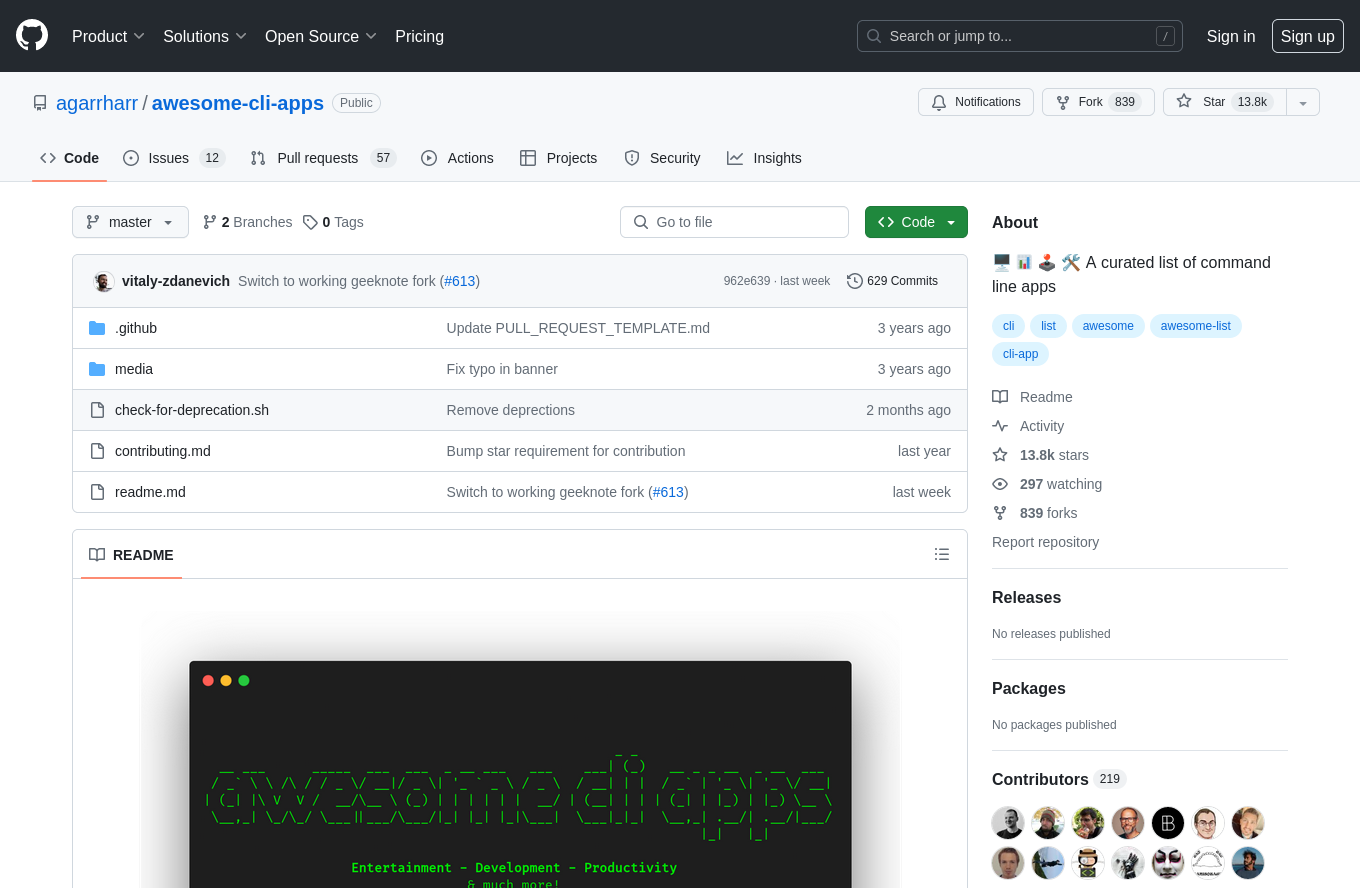
Task: Open commit link #613 in latest commit
Action: tap(460, 281)
